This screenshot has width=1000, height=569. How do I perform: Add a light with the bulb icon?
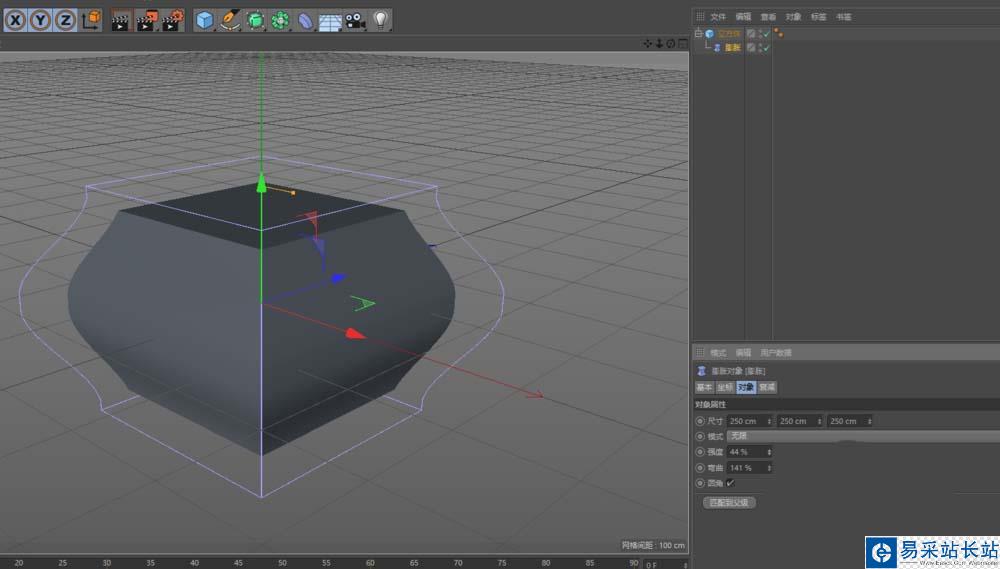click(381, 19)
